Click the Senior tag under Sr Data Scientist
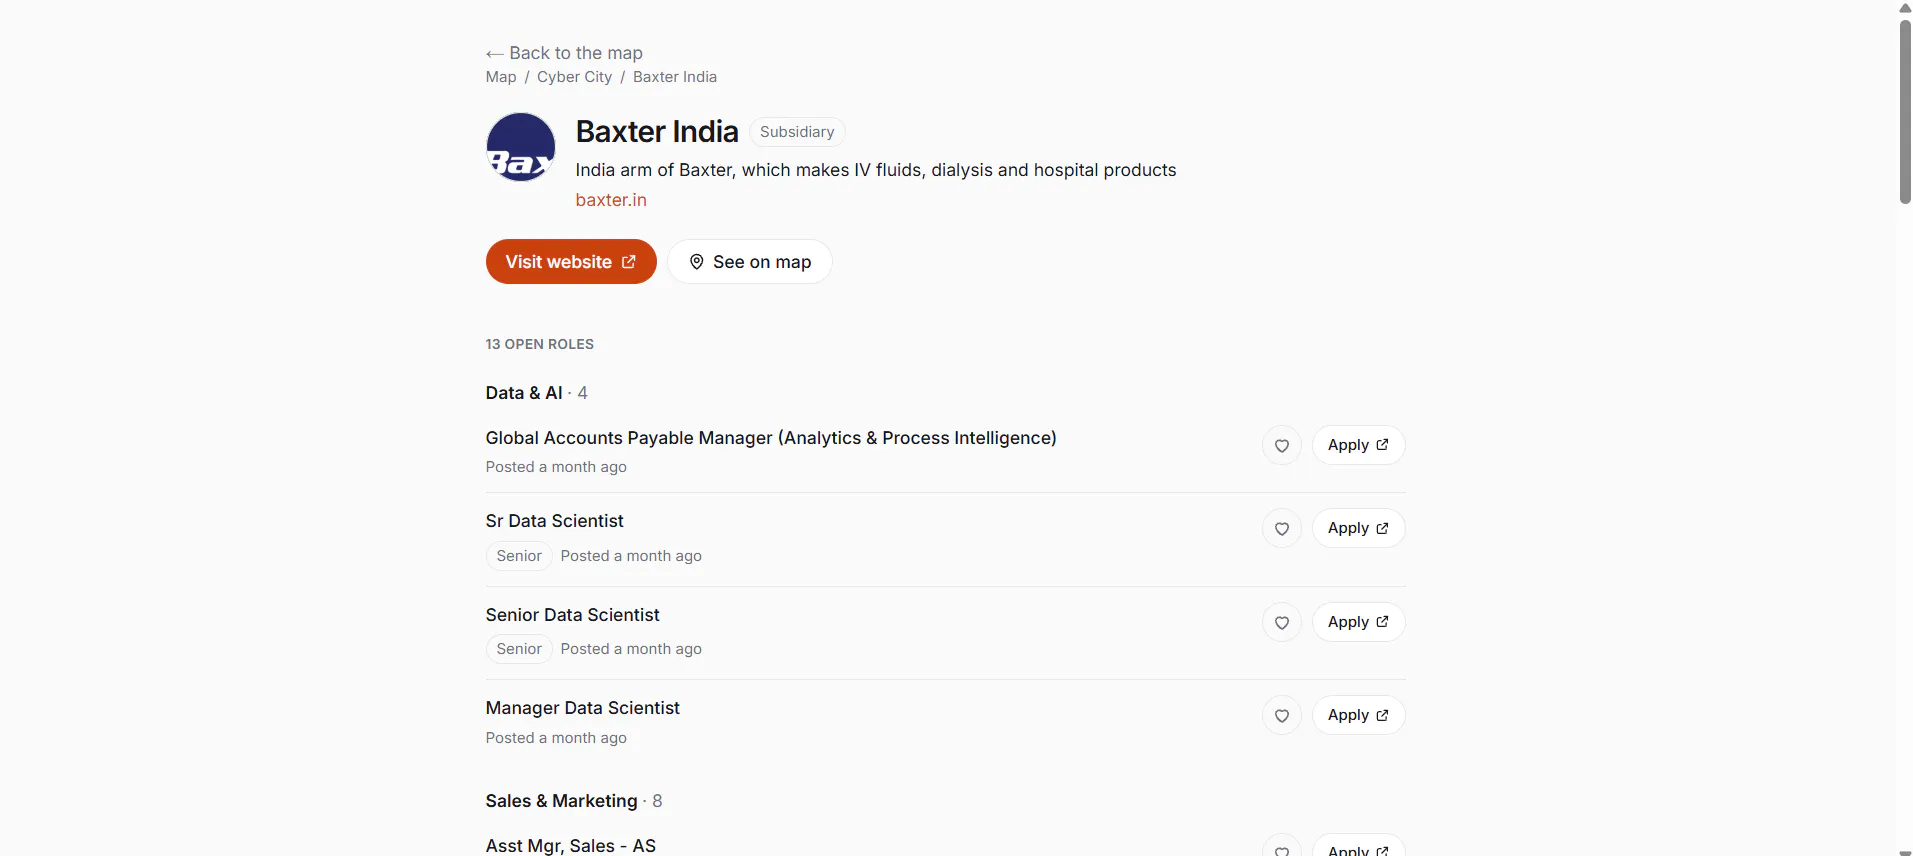 point(519,556)
